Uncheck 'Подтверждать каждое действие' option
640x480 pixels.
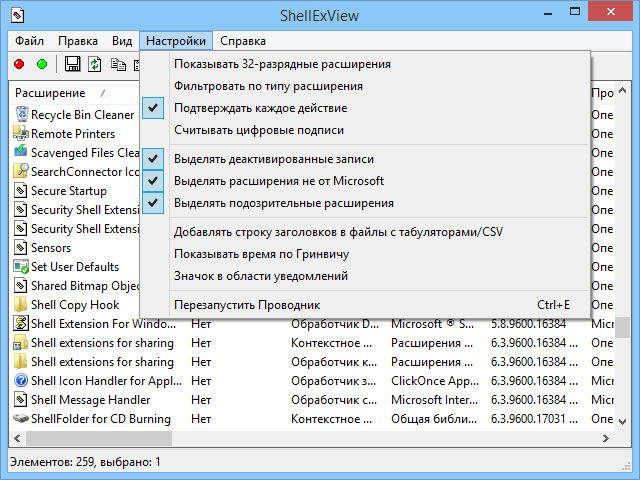click(x=365, y=108)
